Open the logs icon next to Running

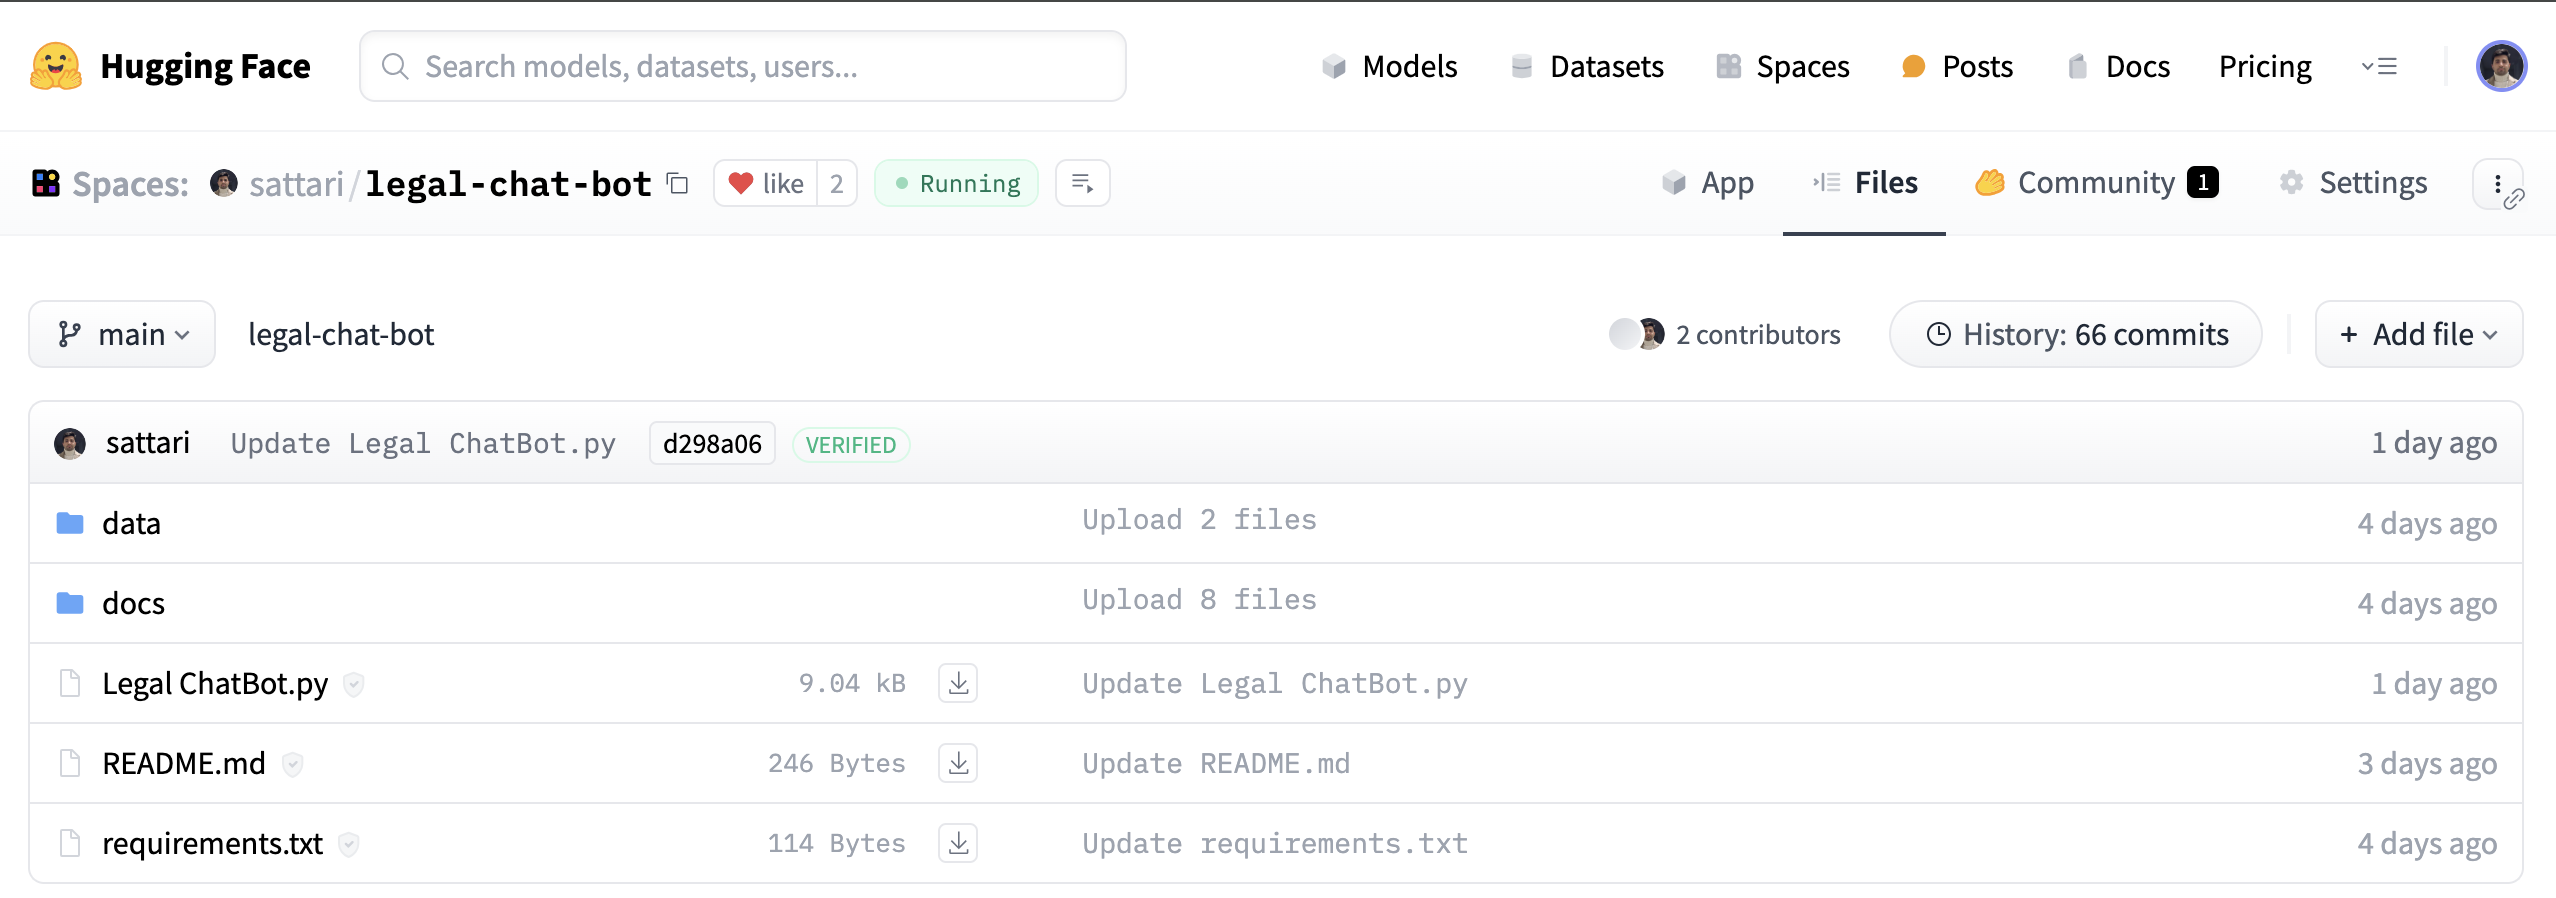1083,184
